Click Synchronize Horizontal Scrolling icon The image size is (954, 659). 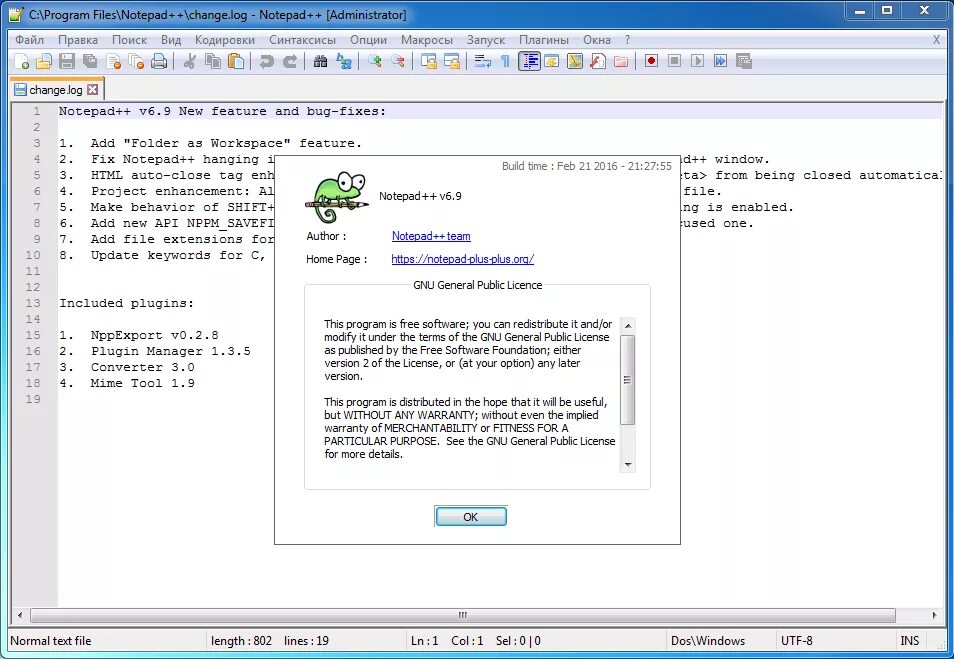pyautogui.click(x=452, y=61)
